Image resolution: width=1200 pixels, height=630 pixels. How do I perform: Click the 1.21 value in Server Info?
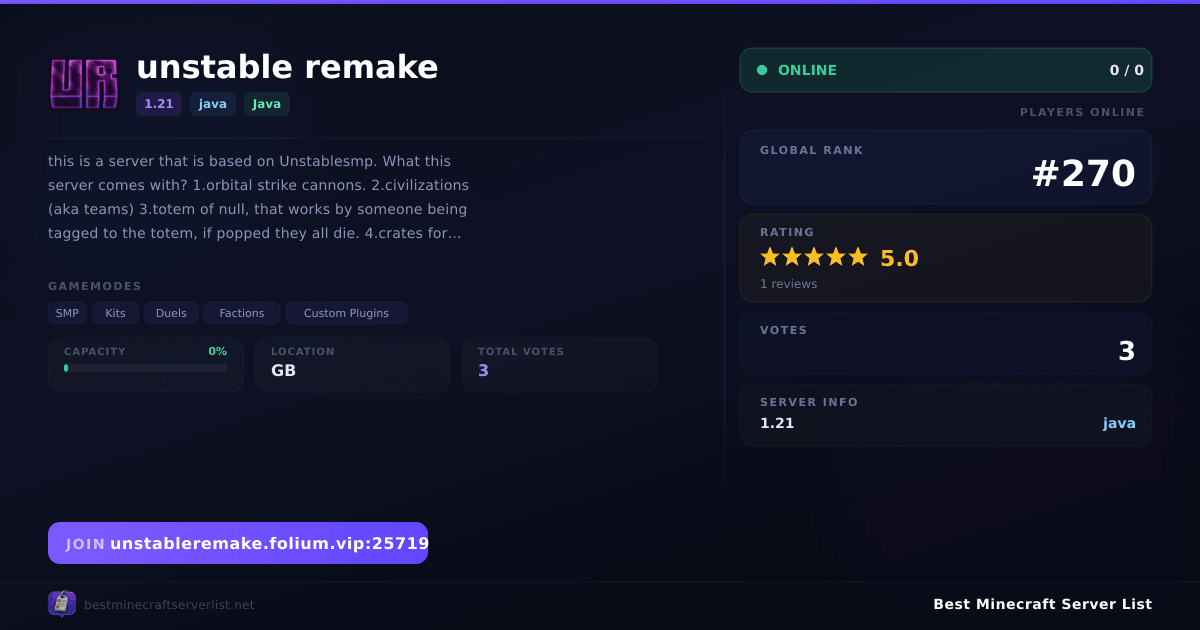(777, 423)
